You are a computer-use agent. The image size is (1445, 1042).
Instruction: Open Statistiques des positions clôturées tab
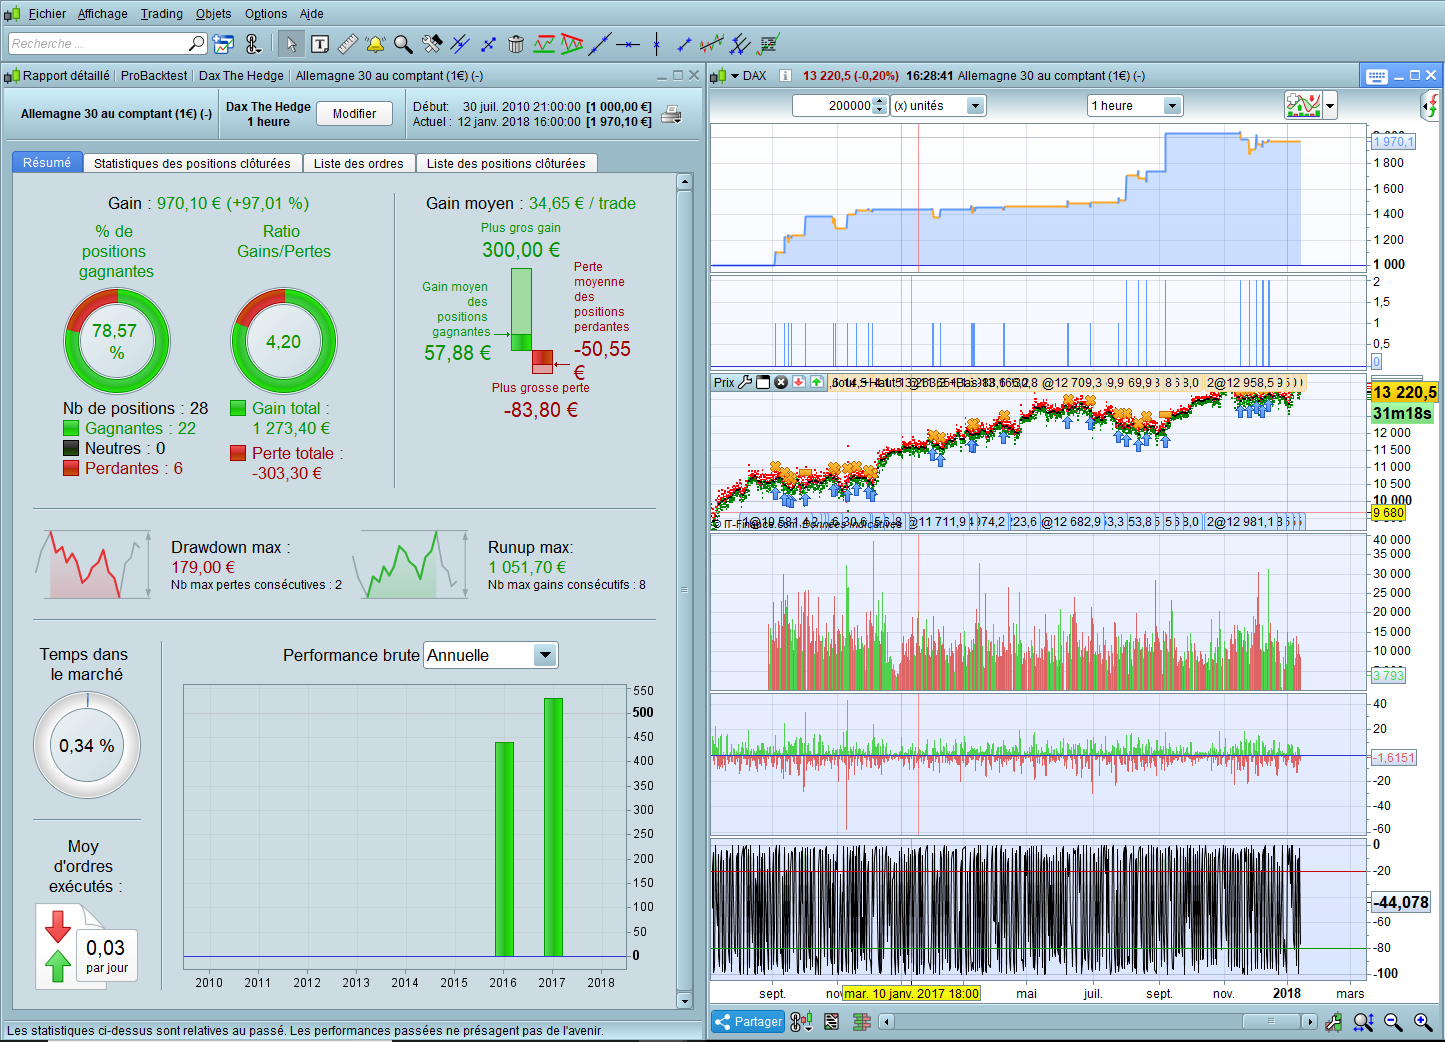(192, 163)
